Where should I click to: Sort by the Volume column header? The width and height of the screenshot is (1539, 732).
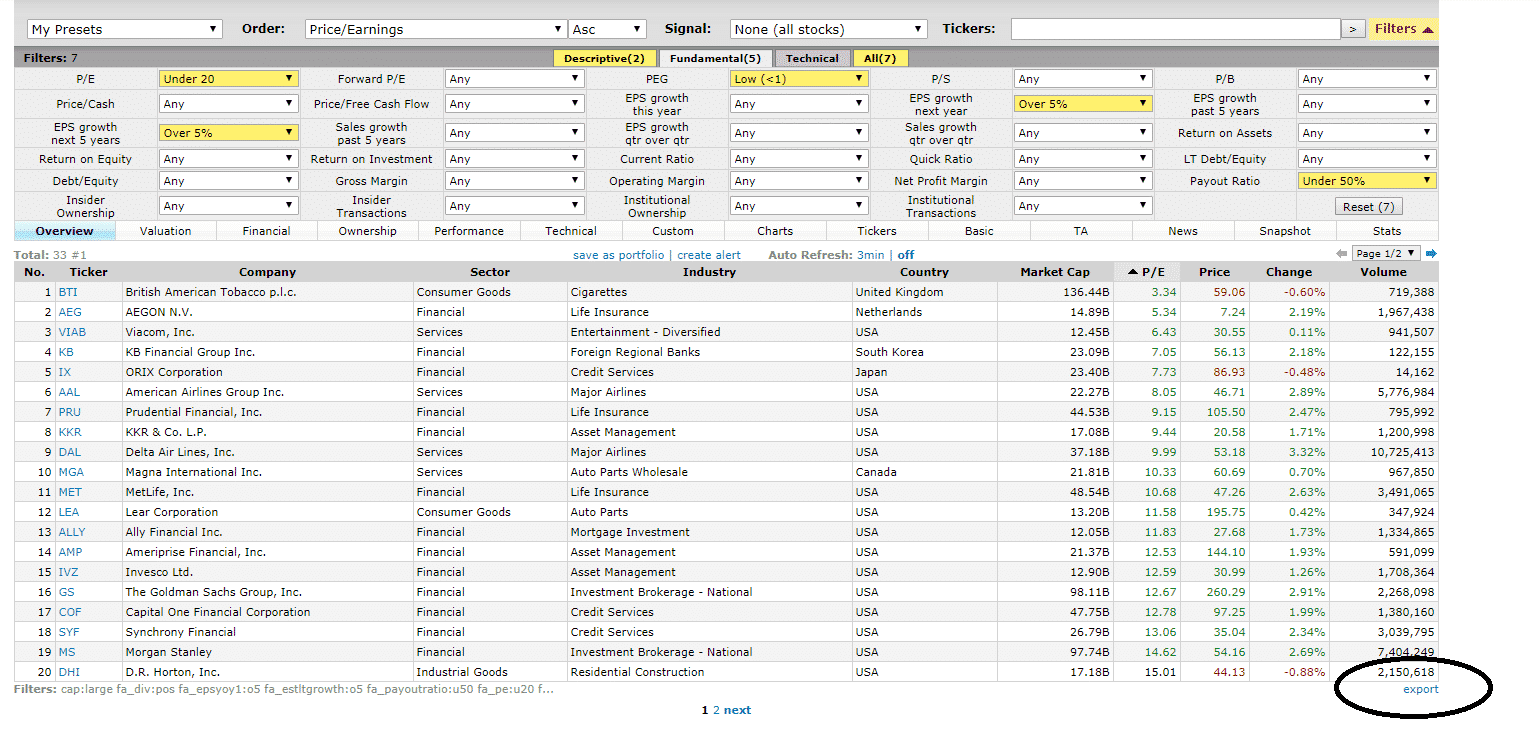tap(1383, 272)
